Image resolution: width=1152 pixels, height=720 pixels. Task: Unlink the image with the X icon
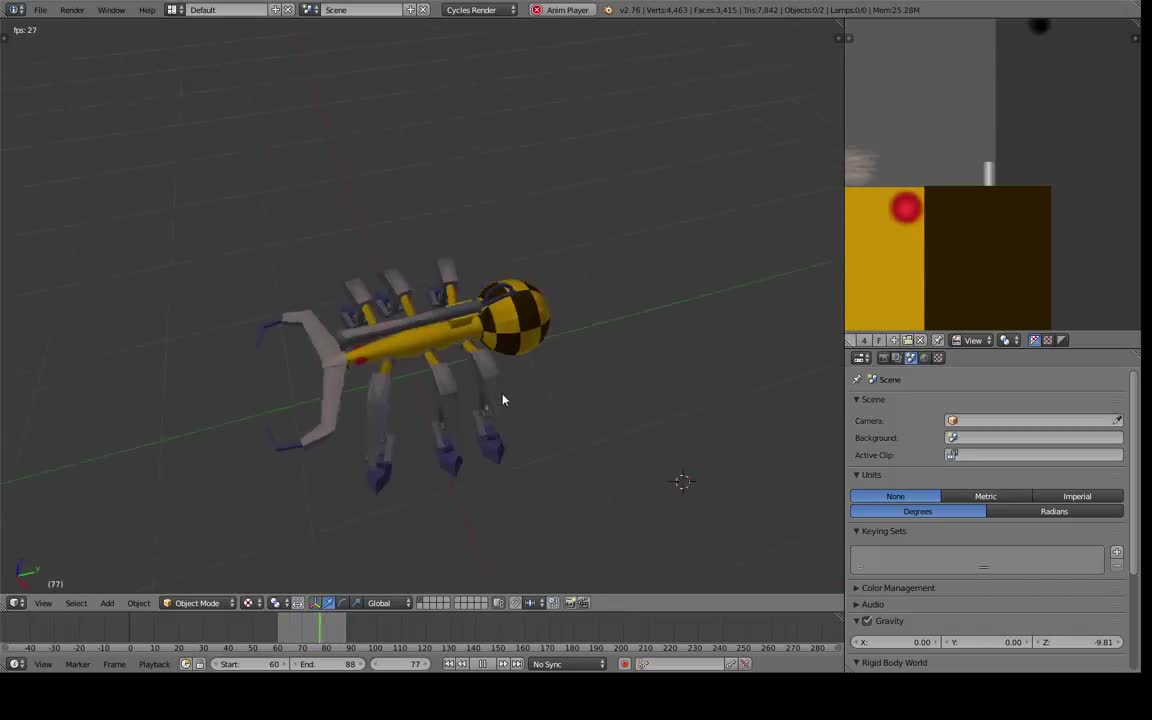919,340
